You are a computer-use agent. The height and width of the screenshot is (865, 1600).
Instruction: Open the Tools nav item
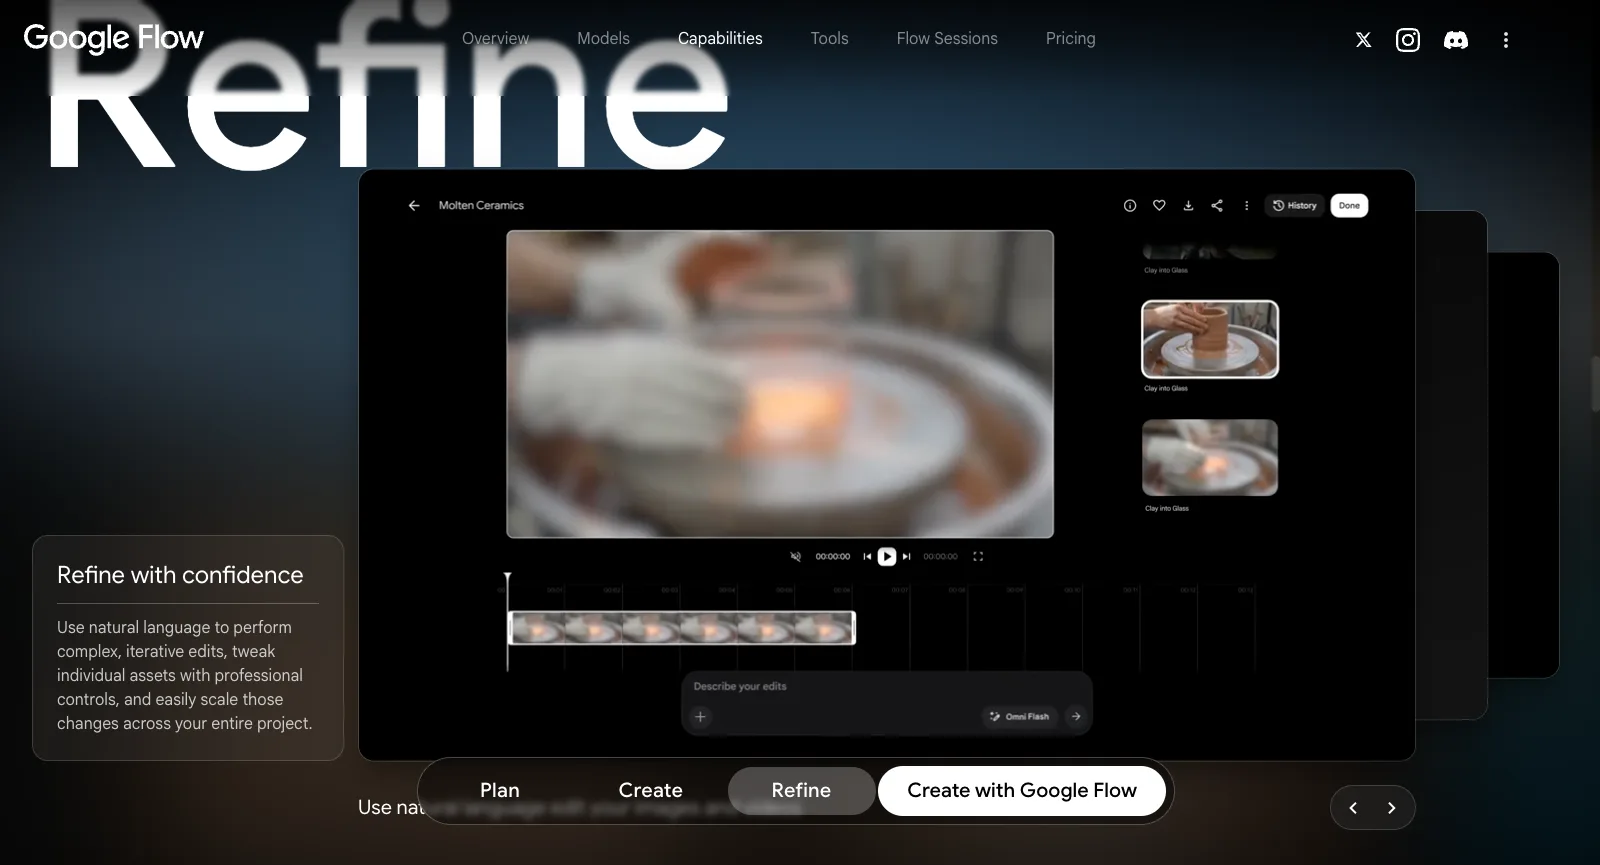pyautogui.click(x=829, y=39)
